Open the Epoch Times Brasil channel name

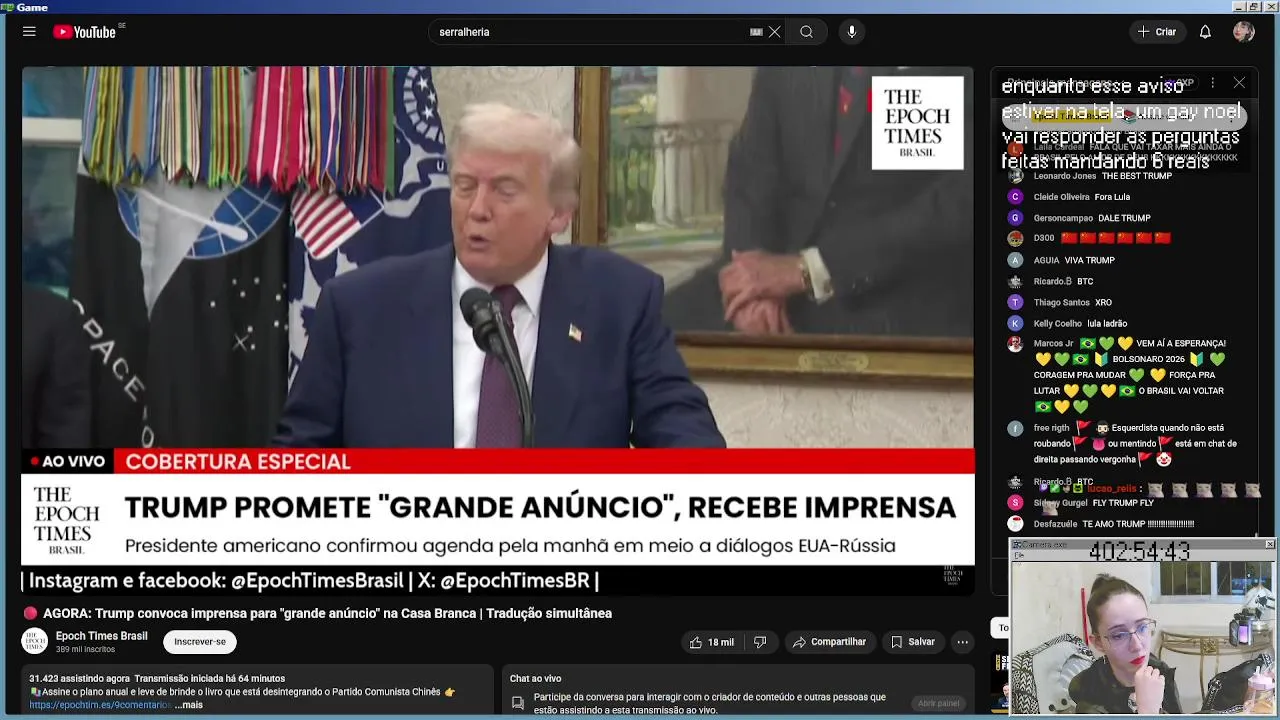click(x=101, y=636)
